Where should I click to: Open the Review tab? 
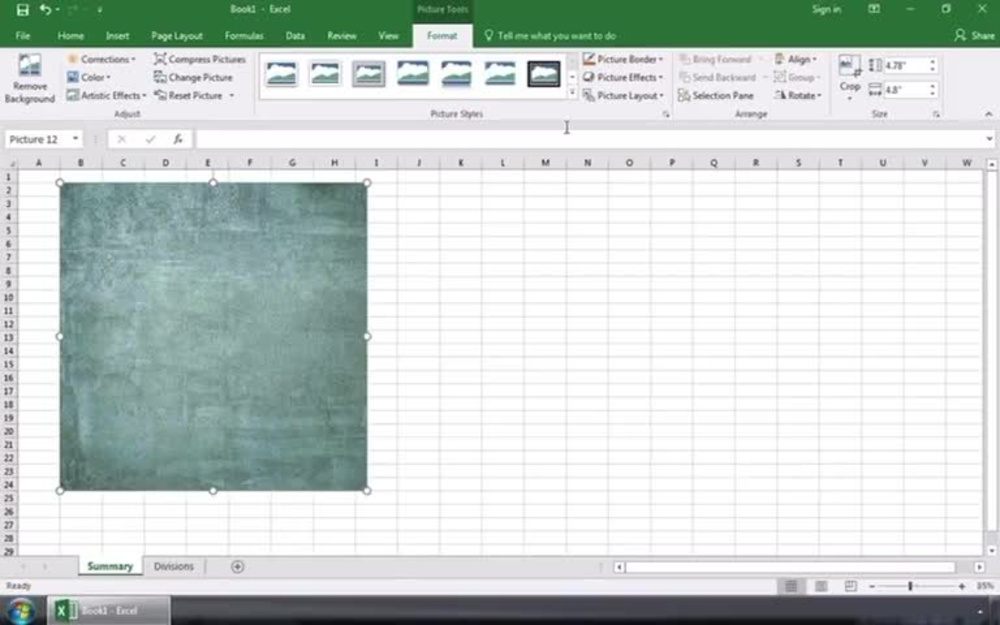click(x=342, y=36)
